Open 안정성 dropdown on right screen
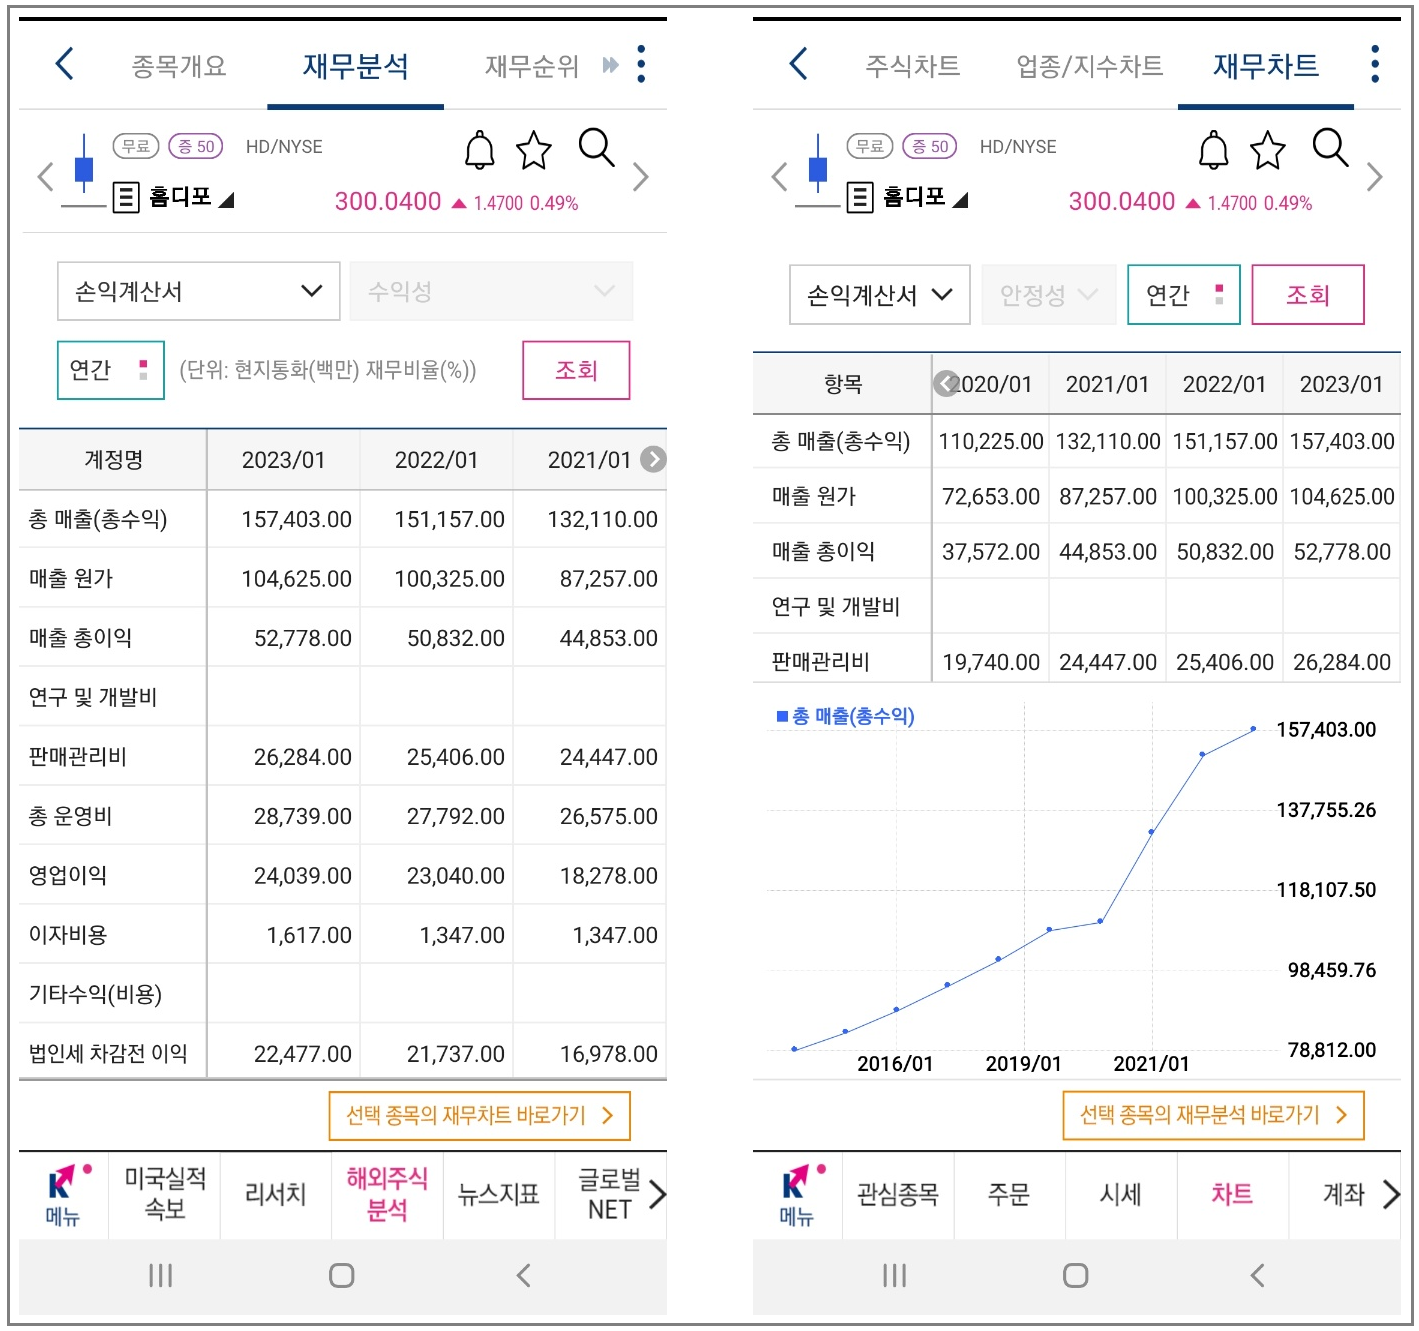The height and width of the screenshot is (1331, 1419). point(1049,295)
